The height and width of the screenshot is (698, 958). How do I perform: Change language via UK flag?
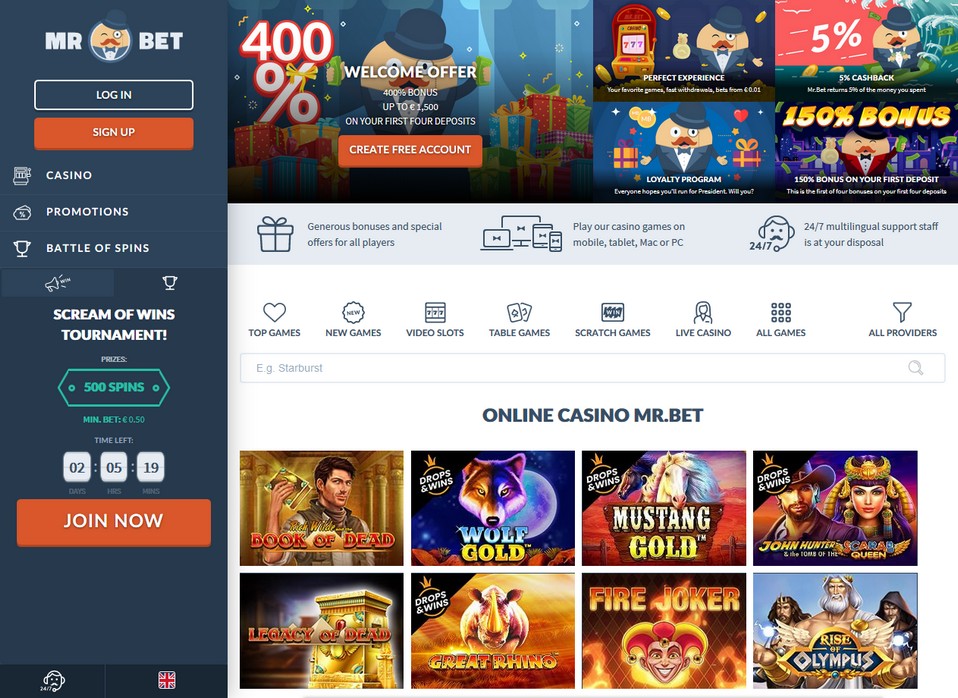pyautogui.click(x=167, y=680)
